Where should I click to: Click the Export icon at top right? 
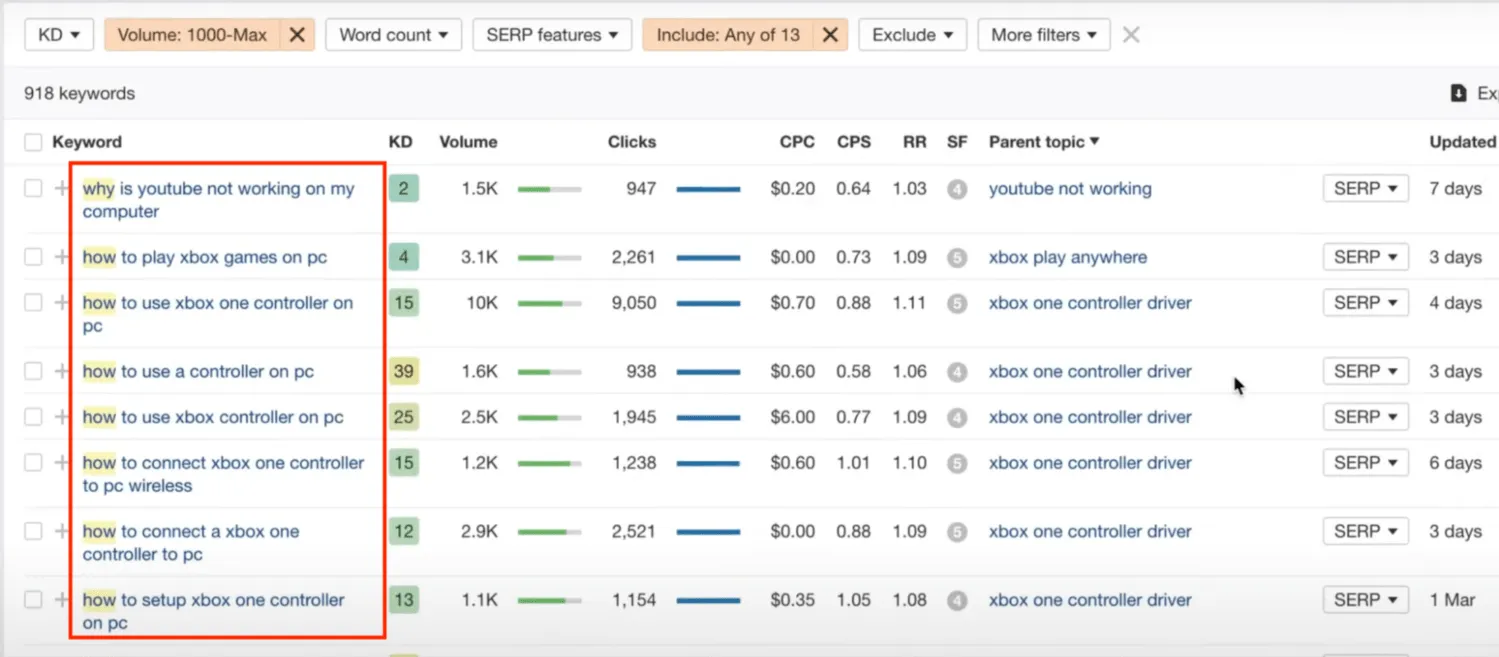(1459, 93)
